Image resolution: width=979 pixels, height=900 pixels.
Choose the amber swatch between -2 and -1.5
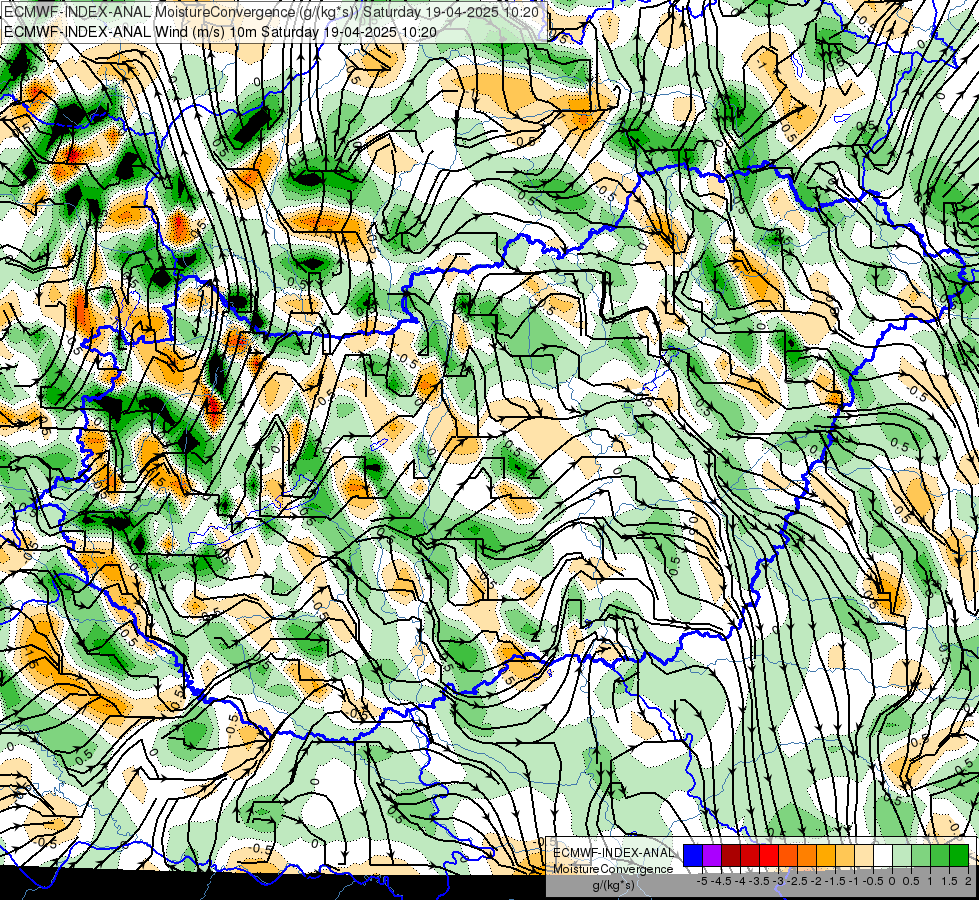[x=826, y=856]
